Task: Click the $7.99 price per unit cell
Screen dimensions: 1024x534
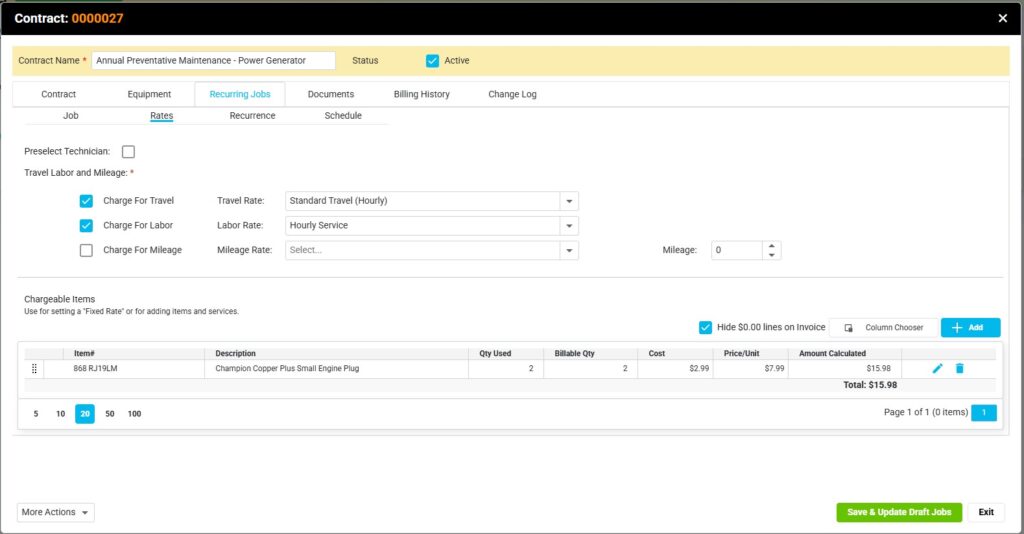Action: click(x=751, y=369)
